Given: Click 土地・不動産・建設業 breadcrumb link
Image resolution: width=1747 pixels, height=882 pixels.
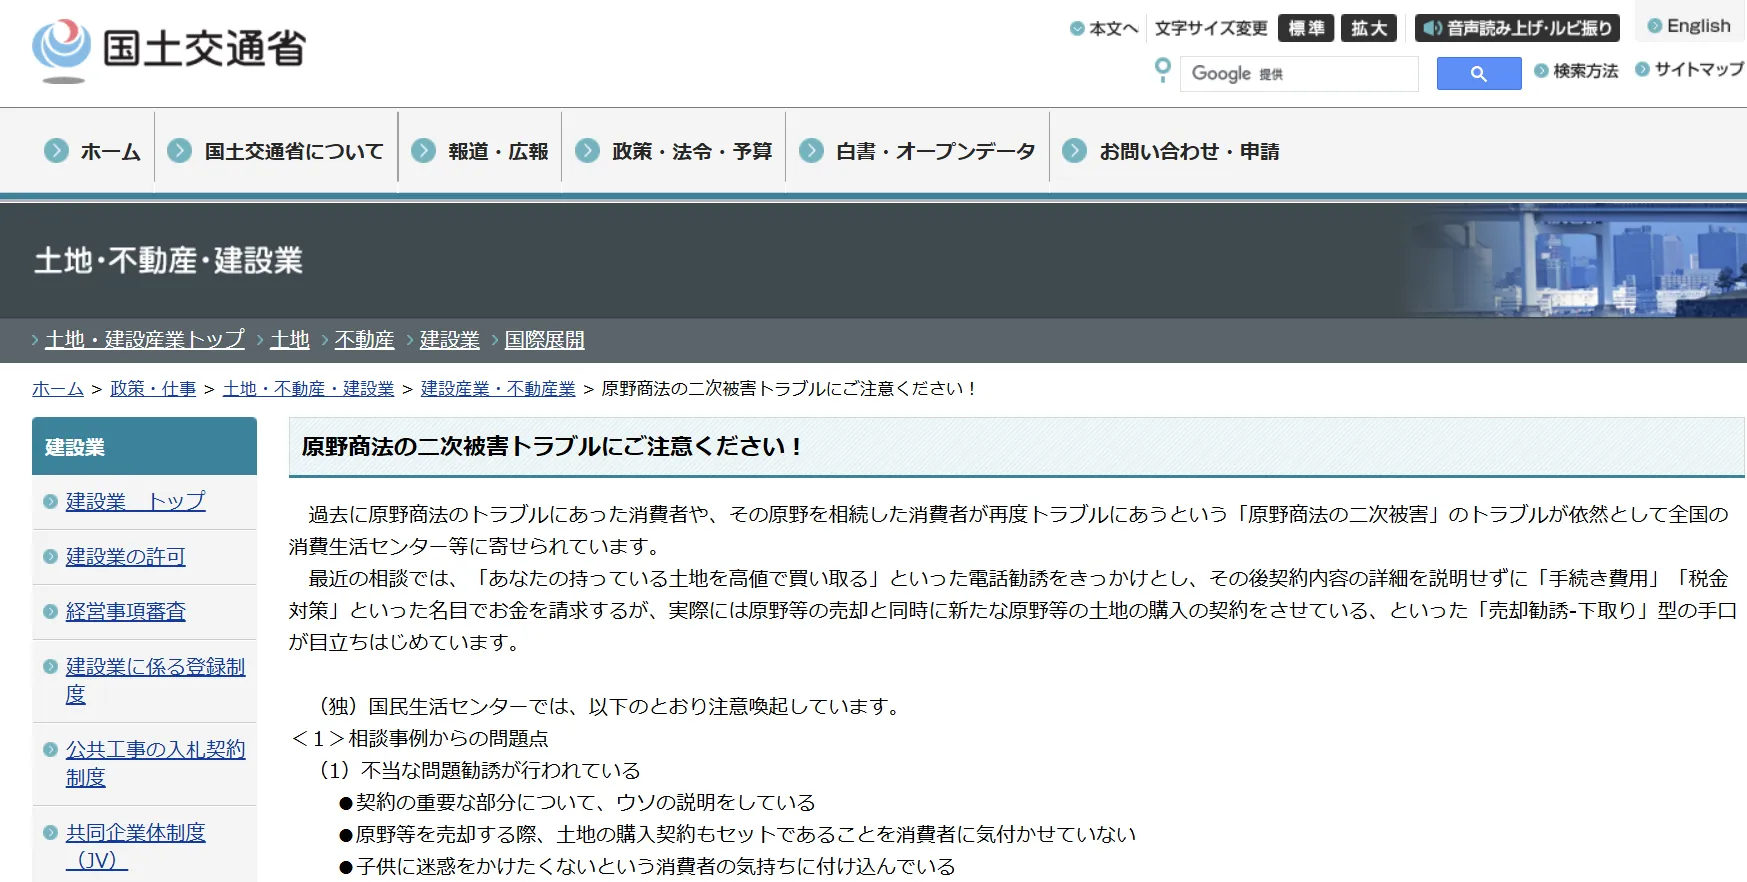Looking at the screenshot, I should (x=309, y=389).
